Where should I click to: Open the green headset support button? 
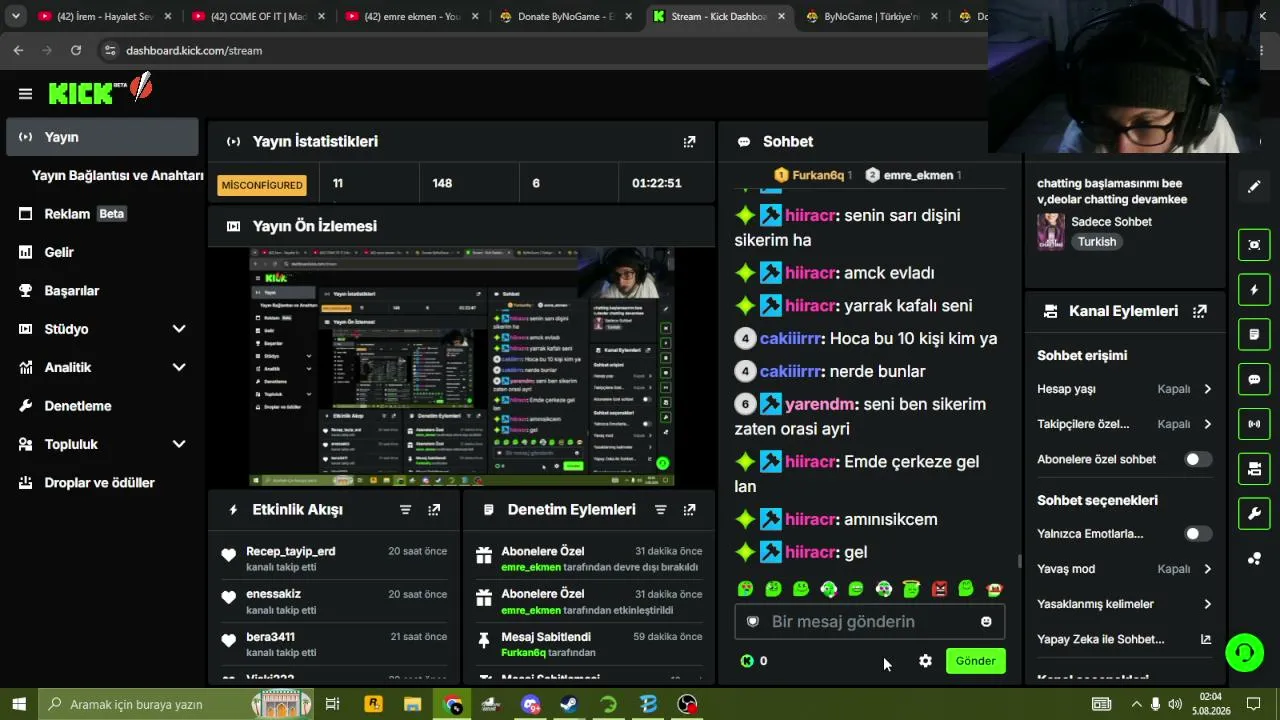[x=1245, y=653]
